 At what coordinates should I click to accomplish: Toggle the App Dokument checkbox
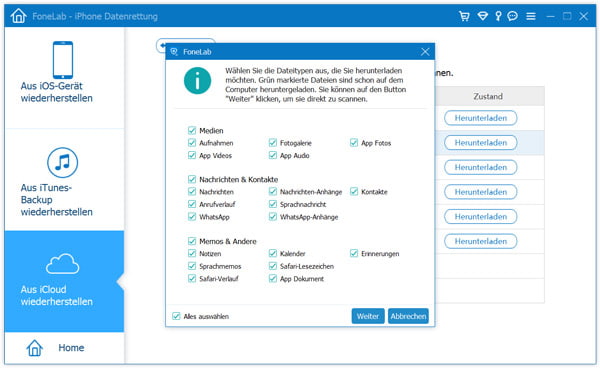tap(273, 278)
